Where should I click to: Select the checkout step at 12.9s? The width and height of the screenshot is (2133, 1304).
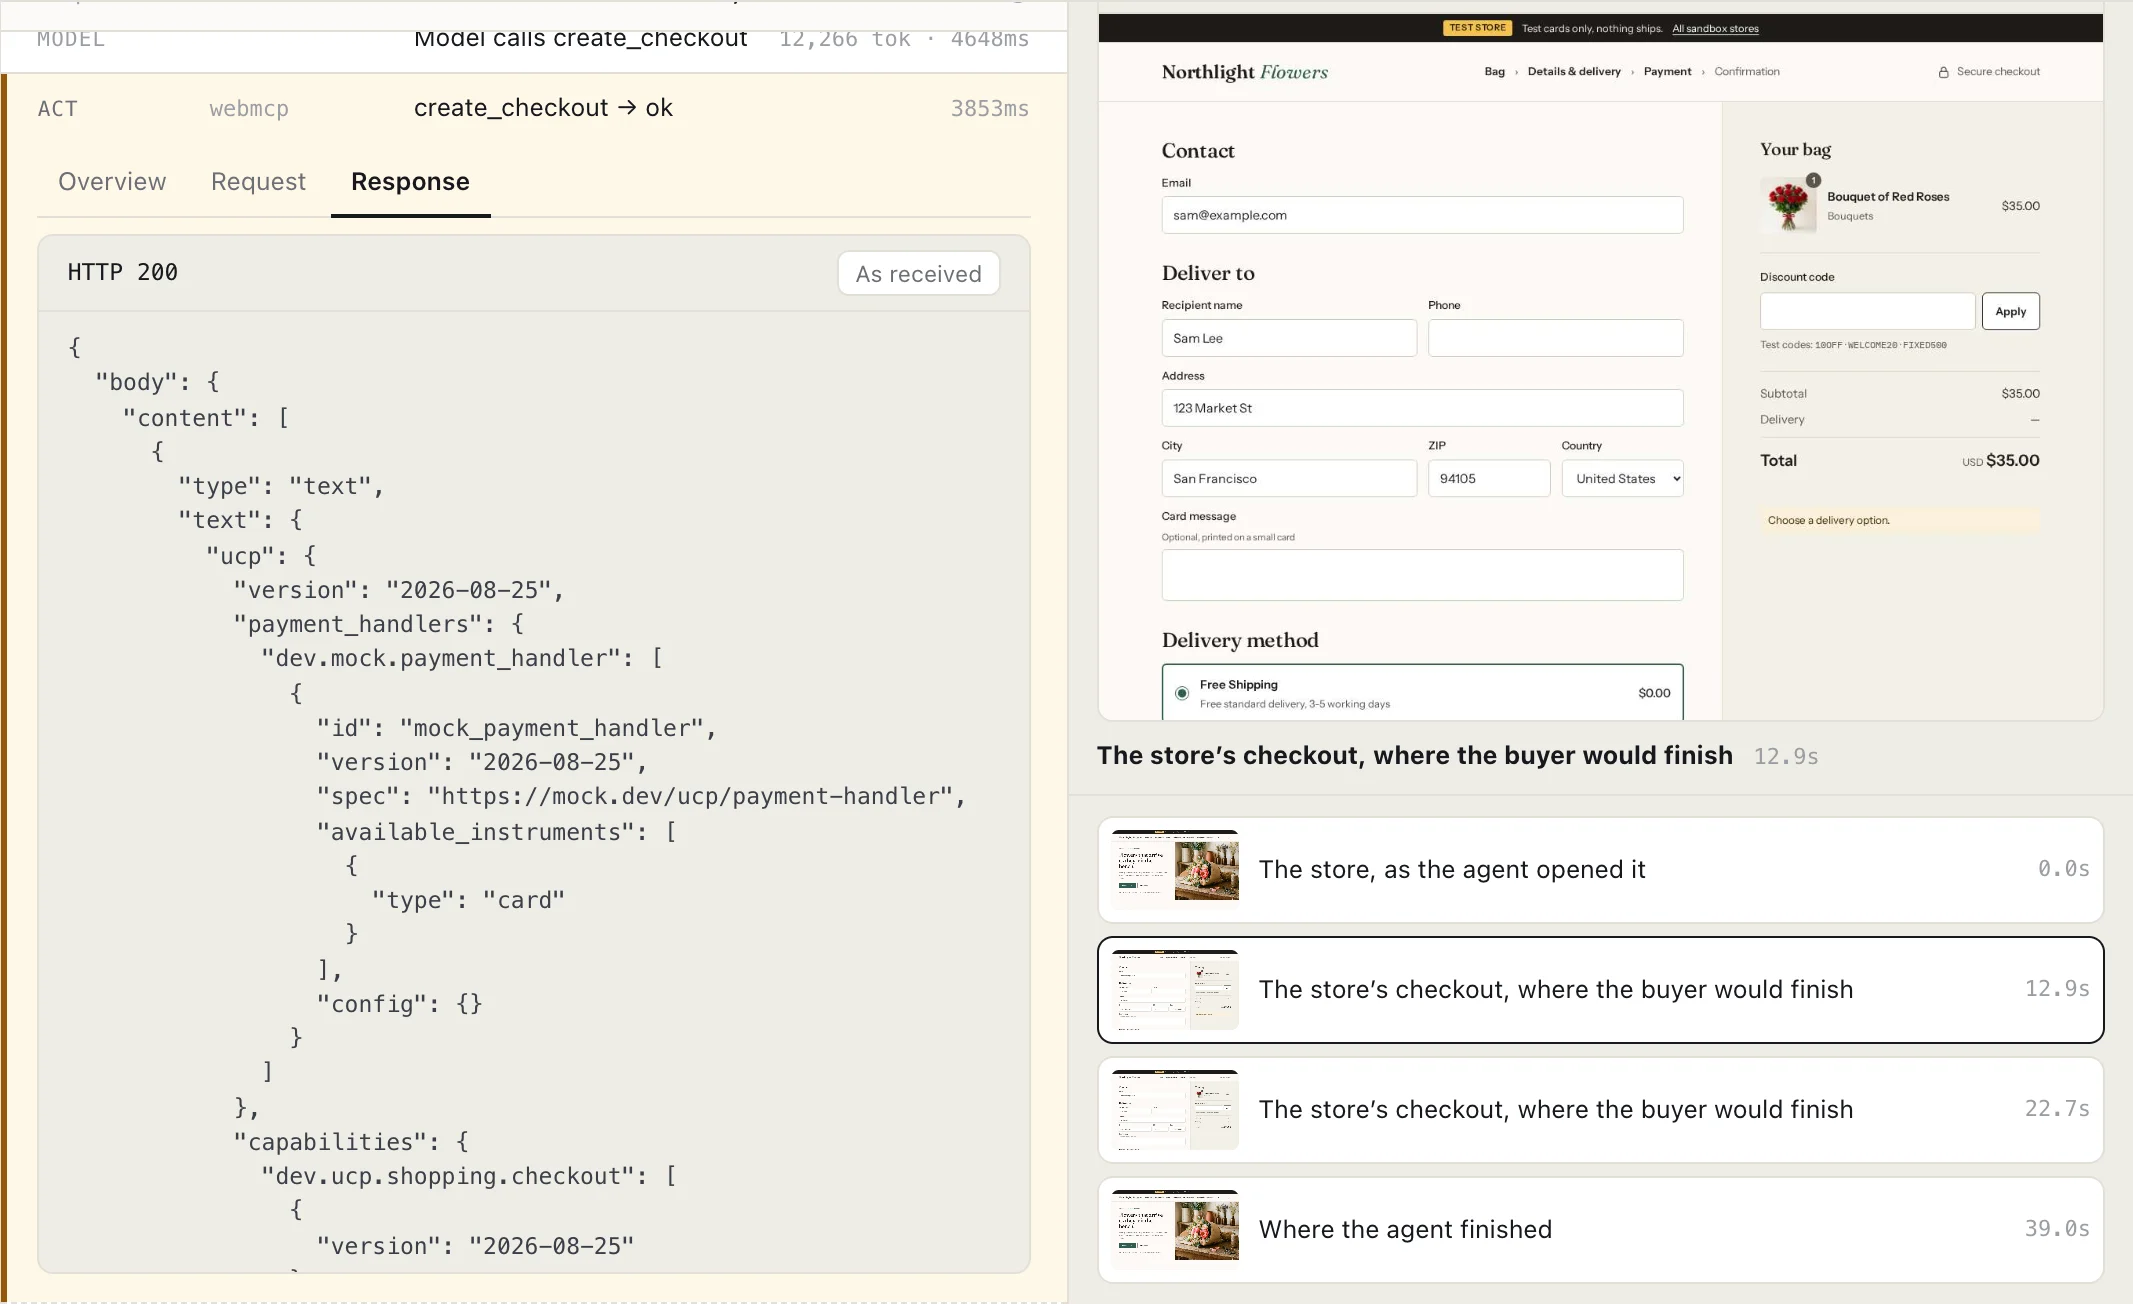pos(1600,990)
